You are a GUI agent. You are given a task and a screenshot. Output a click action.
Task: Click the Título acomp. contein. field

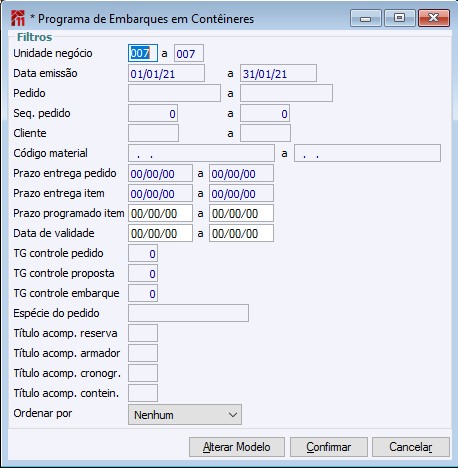[143, 393]
